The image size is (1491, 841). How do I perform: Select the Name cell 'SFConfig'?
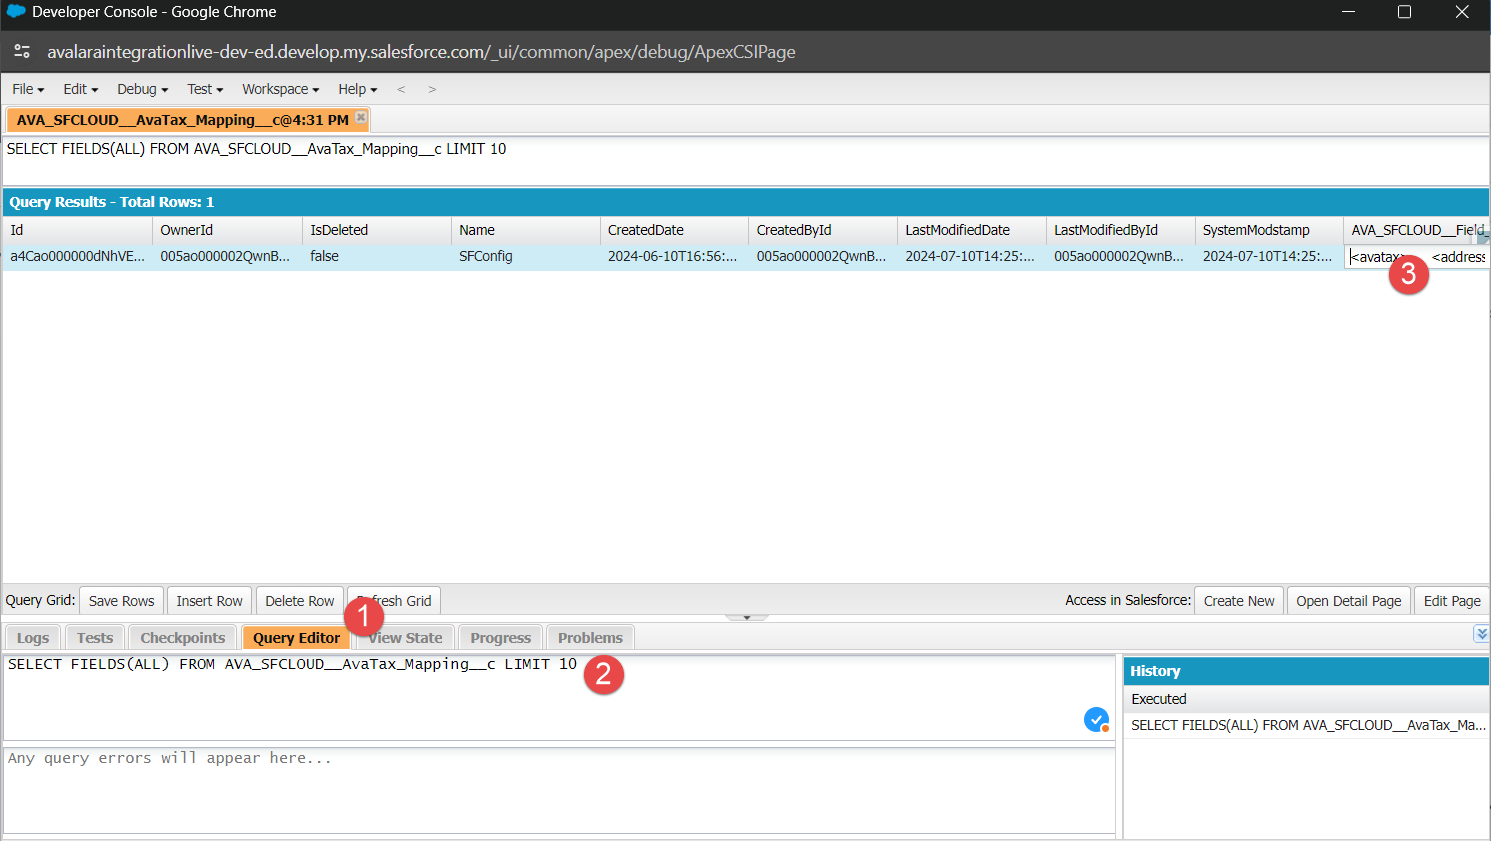(526, 257)
